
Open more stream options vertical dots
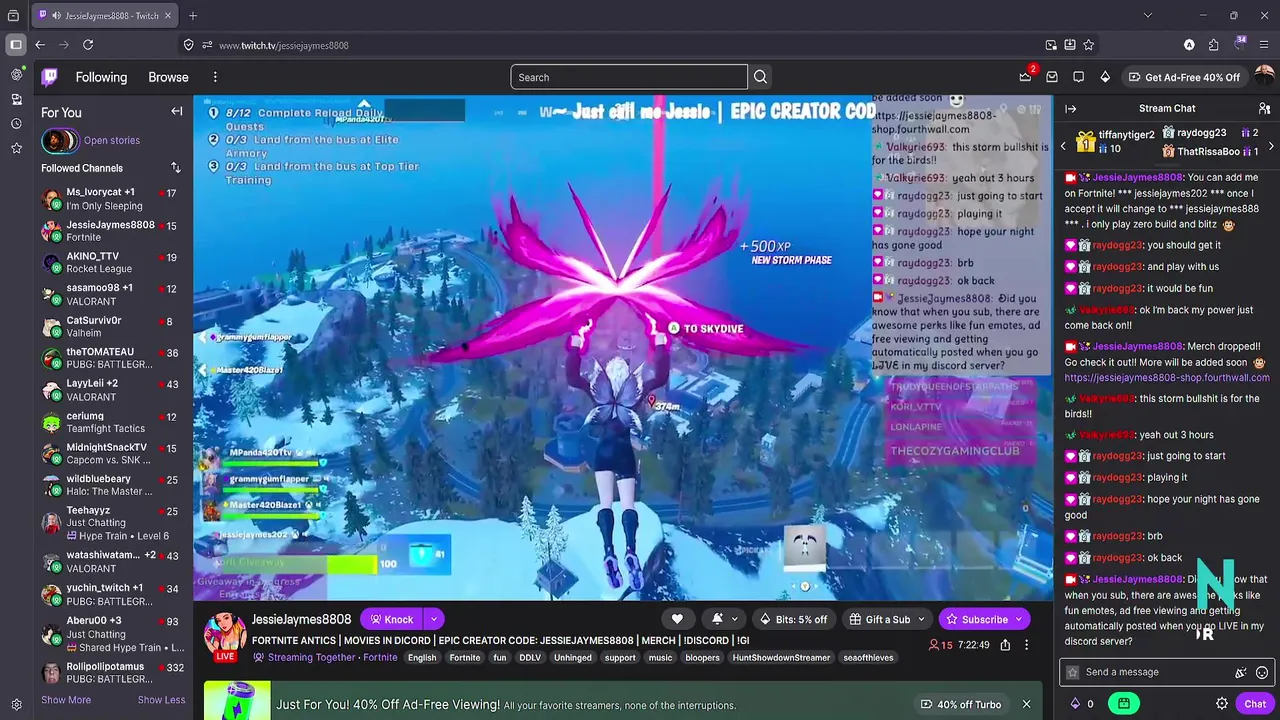[x=1026, y=645]
